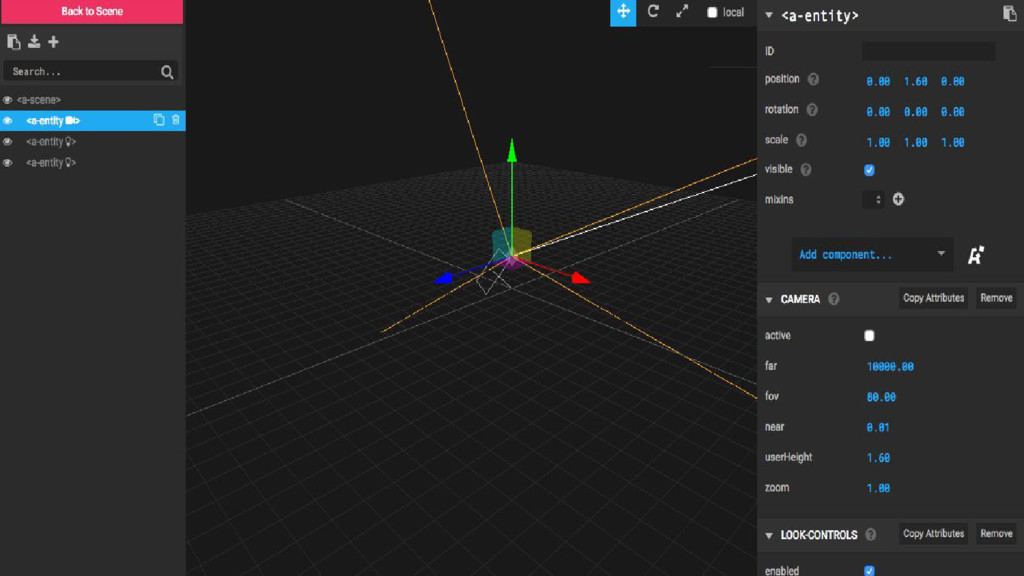Uncheck the visible checkbox
Screen dimensions: 1024x576
coord(869,170)
